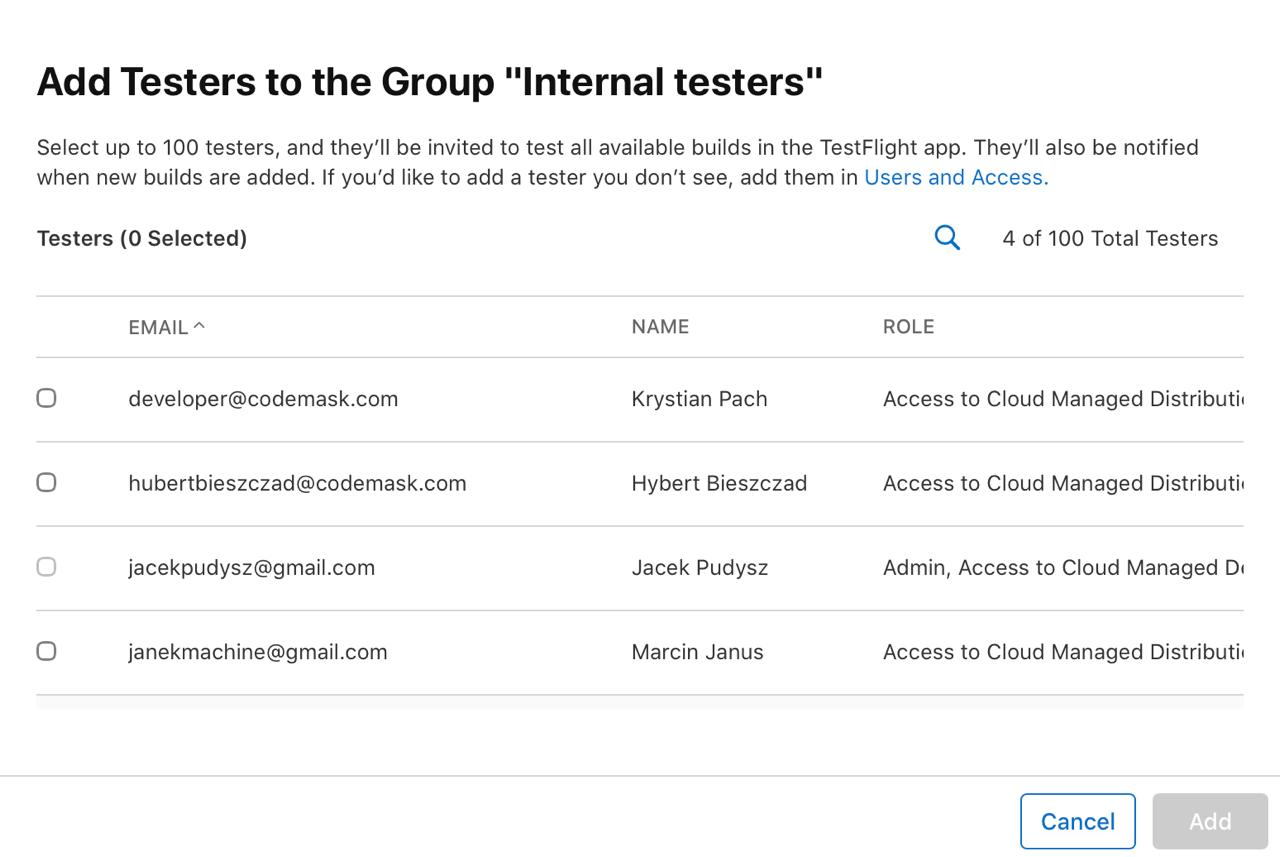Tick the checkbox for jacekpudysz@gmail.com
Image resolution: width=1280 pixels, height=857 pixels.
(x=46, y=567)
